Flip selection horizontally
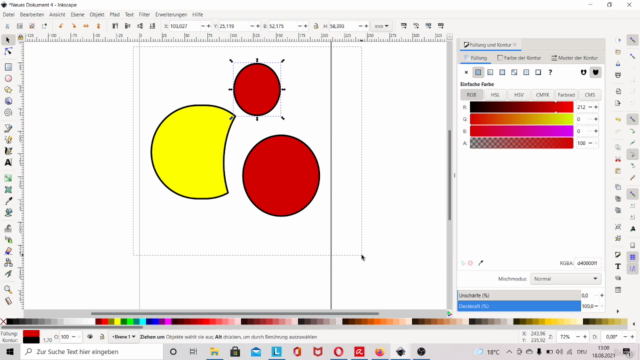The height and width of the screenshot is (360, 640). pos(86,26)
